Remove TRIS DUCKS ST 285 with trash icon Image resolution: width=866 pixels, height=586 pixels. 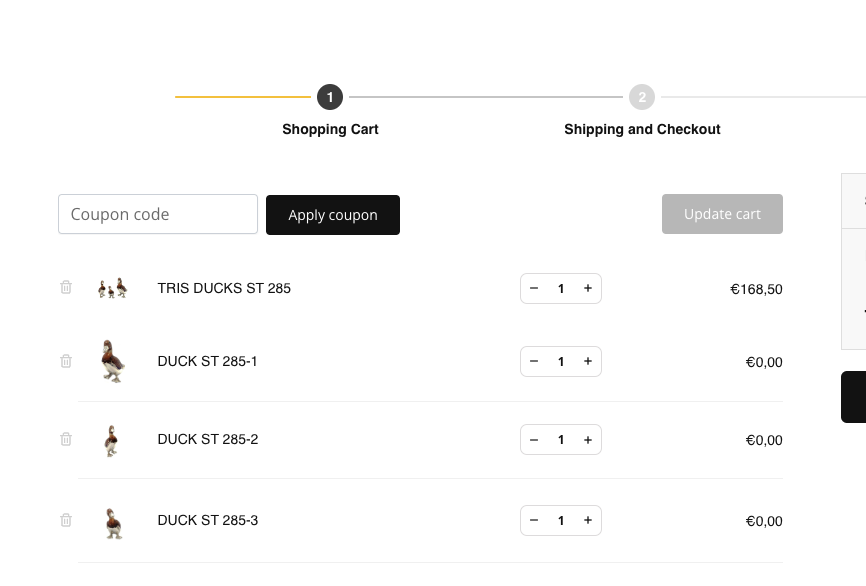coord(66,287)
